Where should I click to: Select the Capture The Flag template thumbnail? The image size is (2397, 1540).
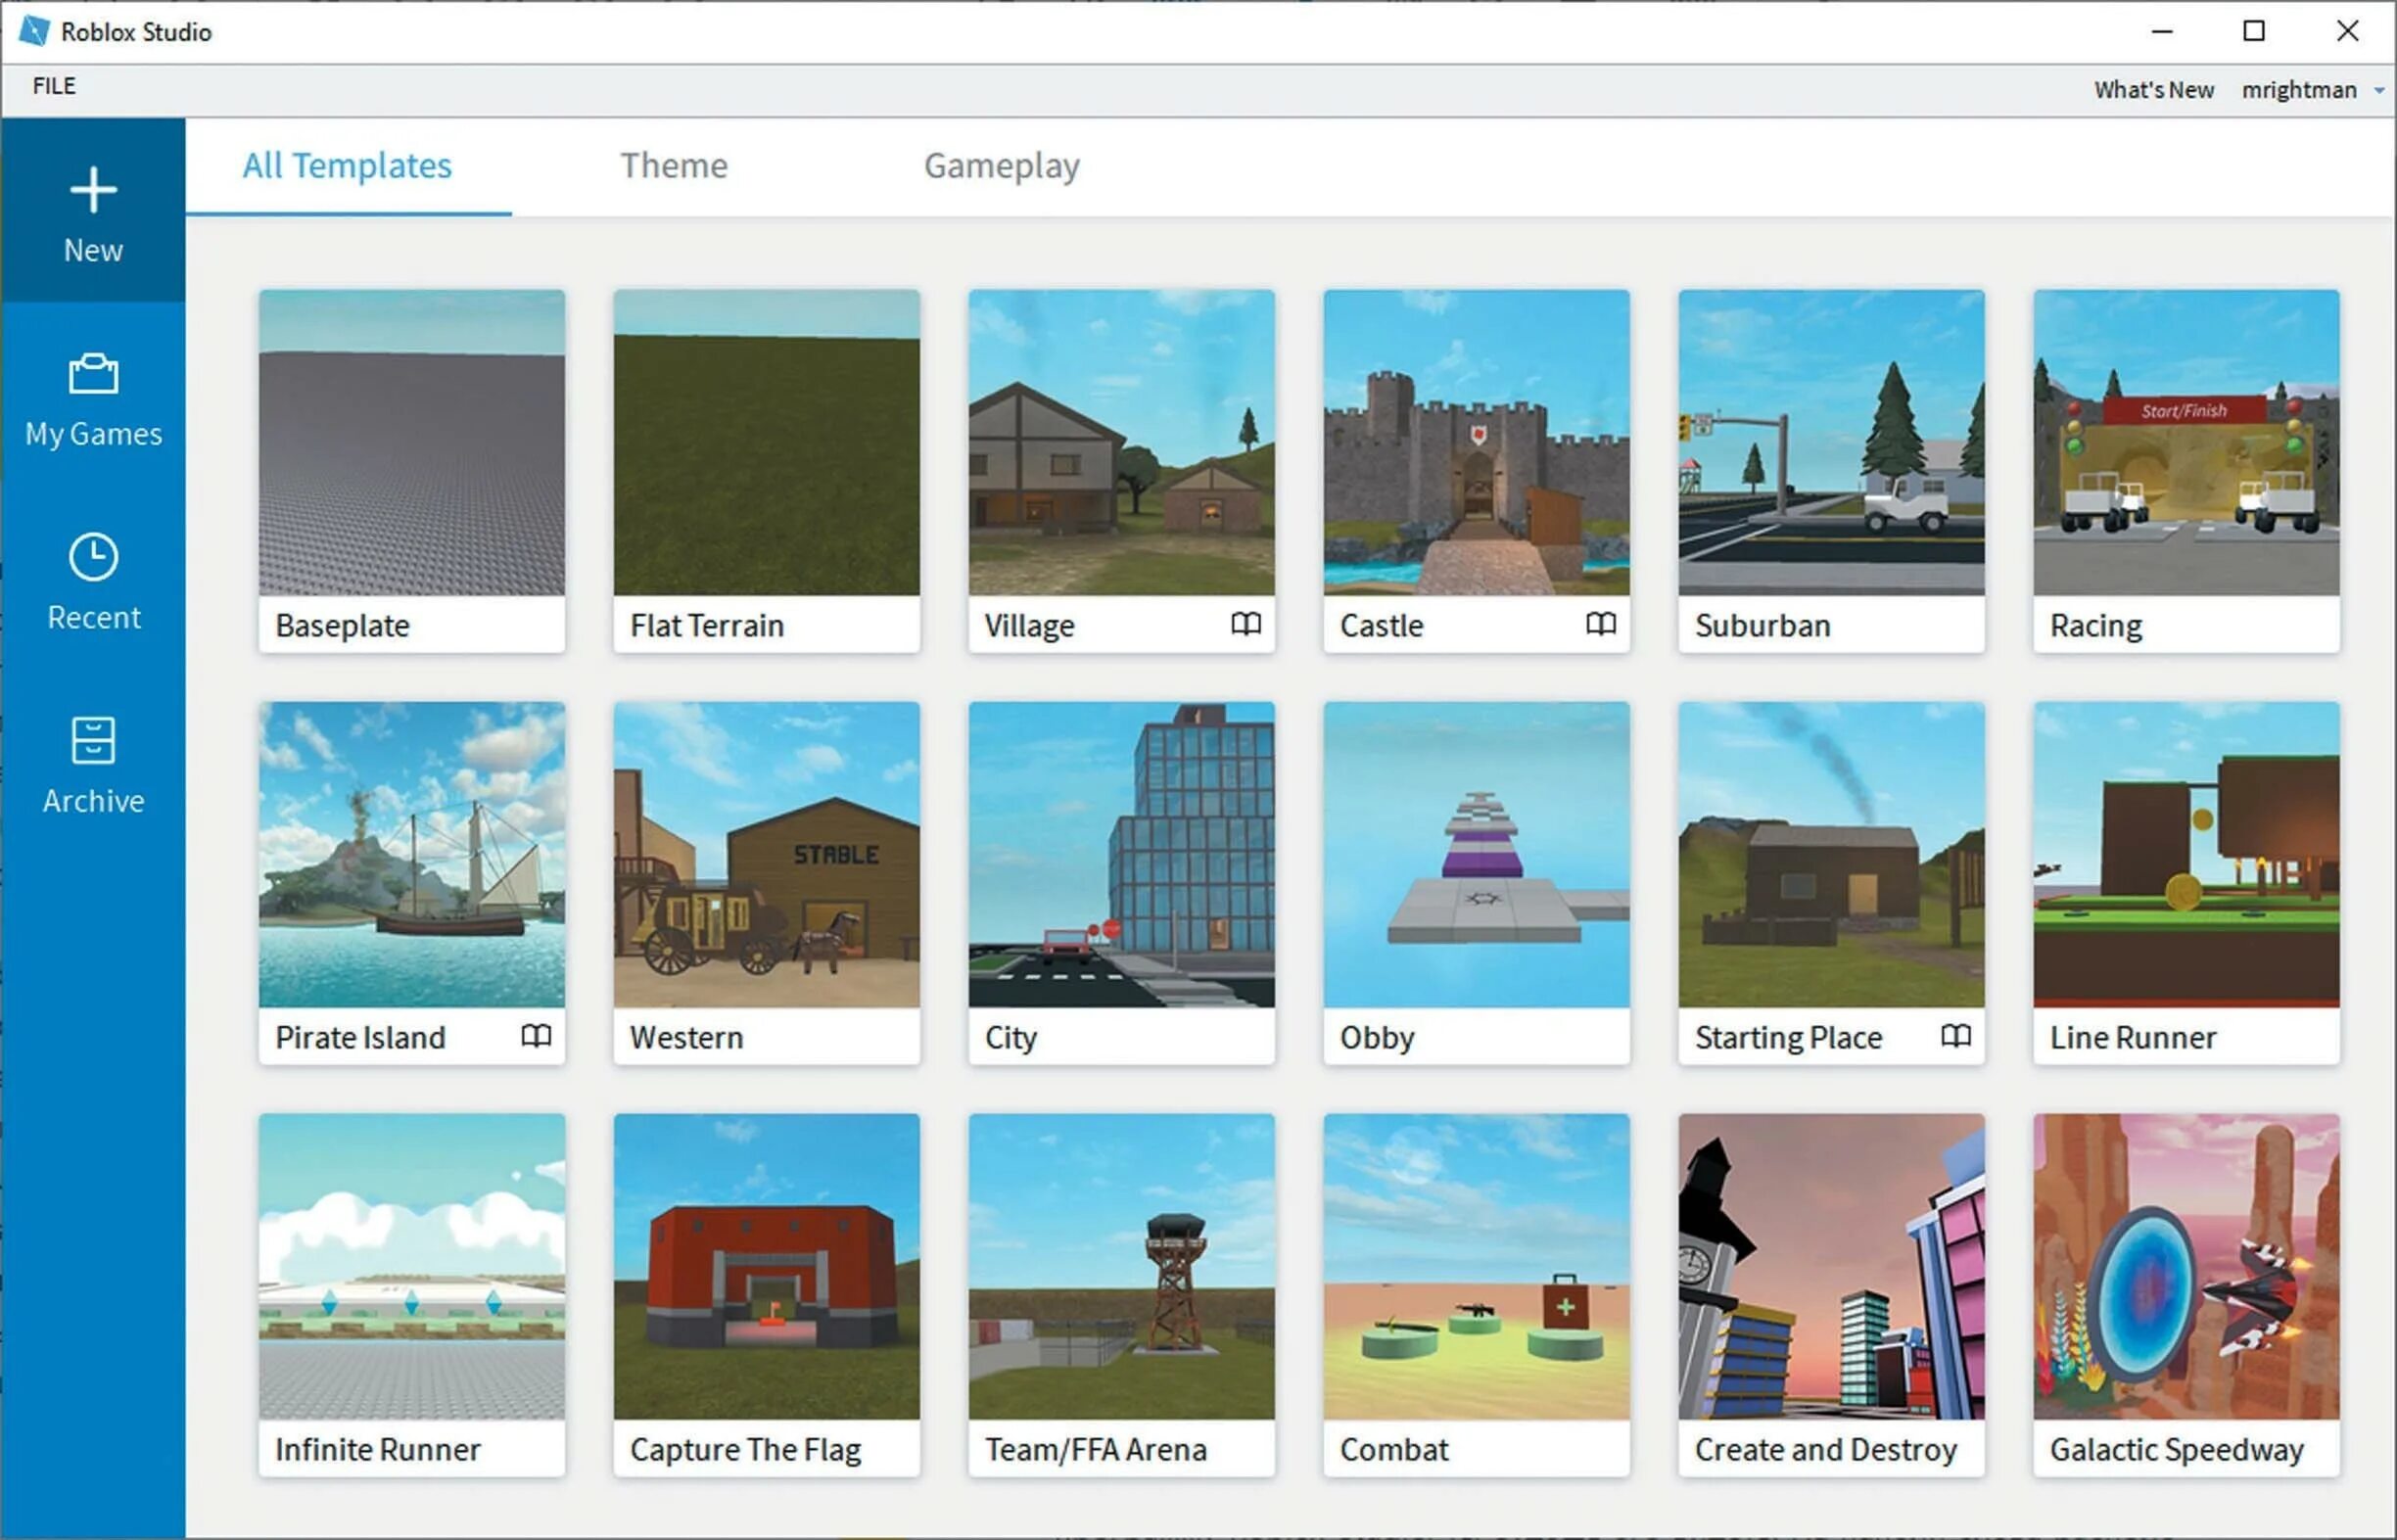766,1267
